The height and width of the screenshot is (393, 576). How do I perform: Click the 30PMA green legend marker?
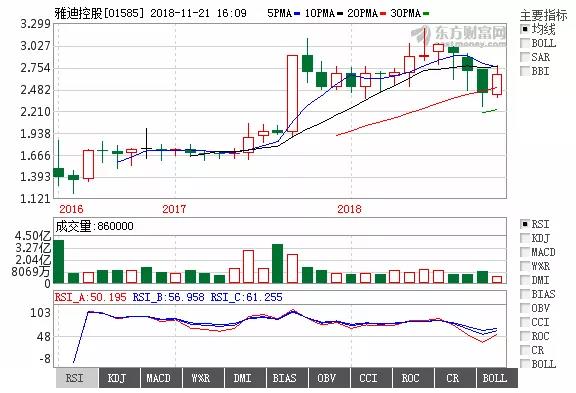(426, 14)
